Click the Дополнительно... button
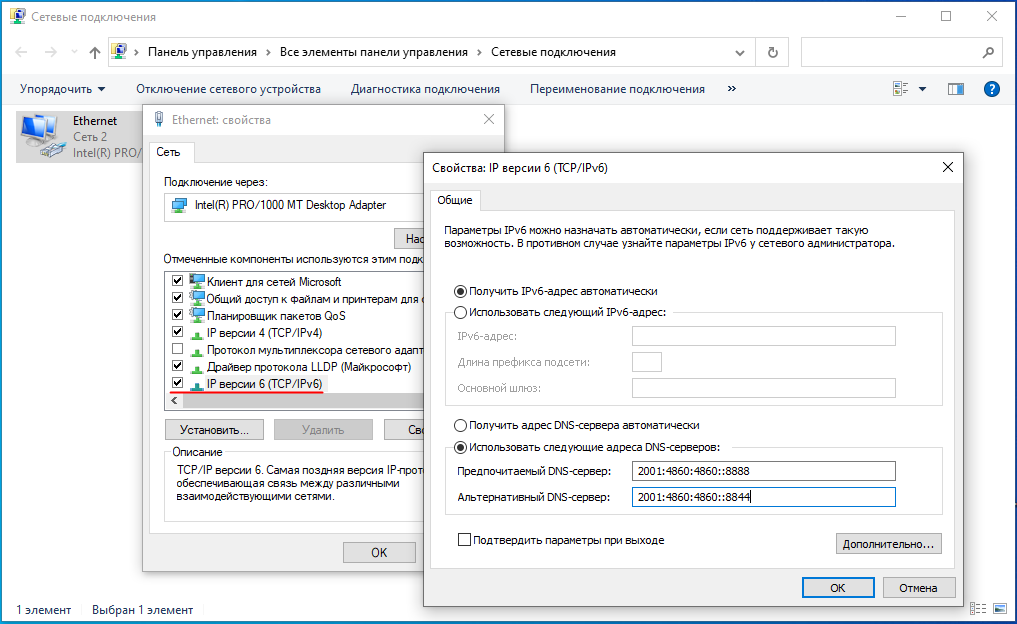 click(887, 544)
